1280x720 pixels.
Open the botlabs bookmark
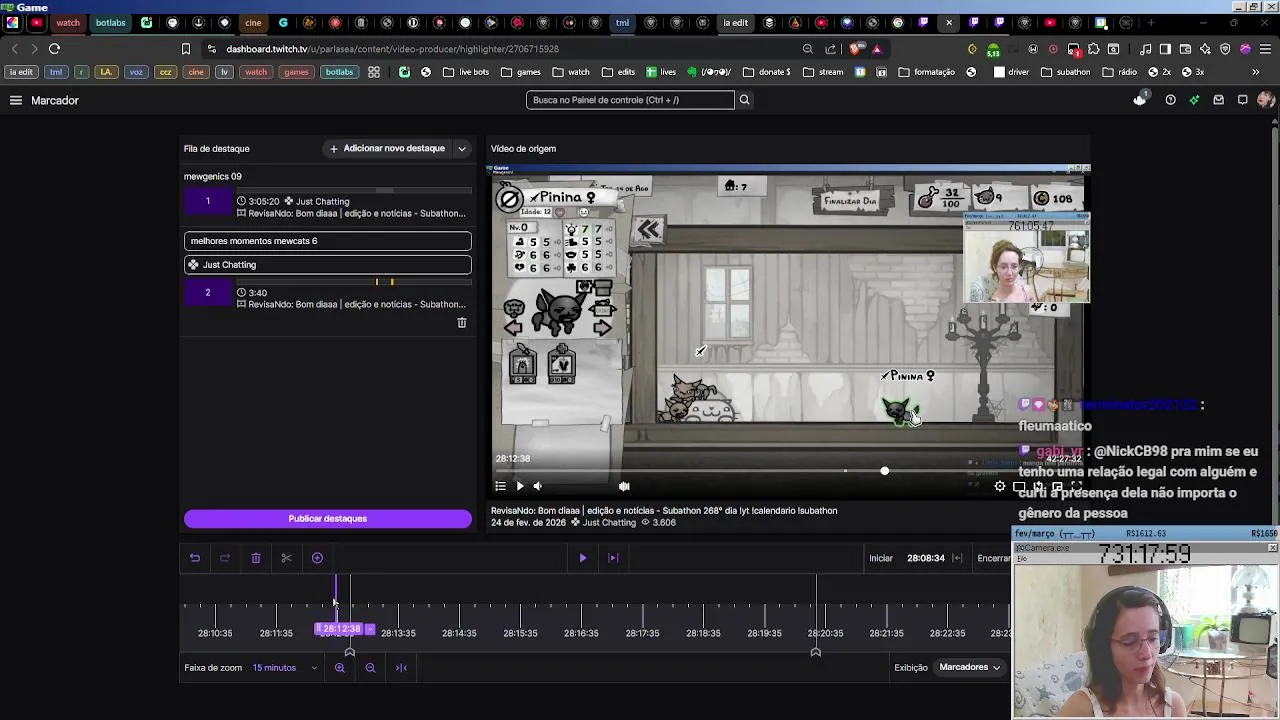click(x=339, y=72)
